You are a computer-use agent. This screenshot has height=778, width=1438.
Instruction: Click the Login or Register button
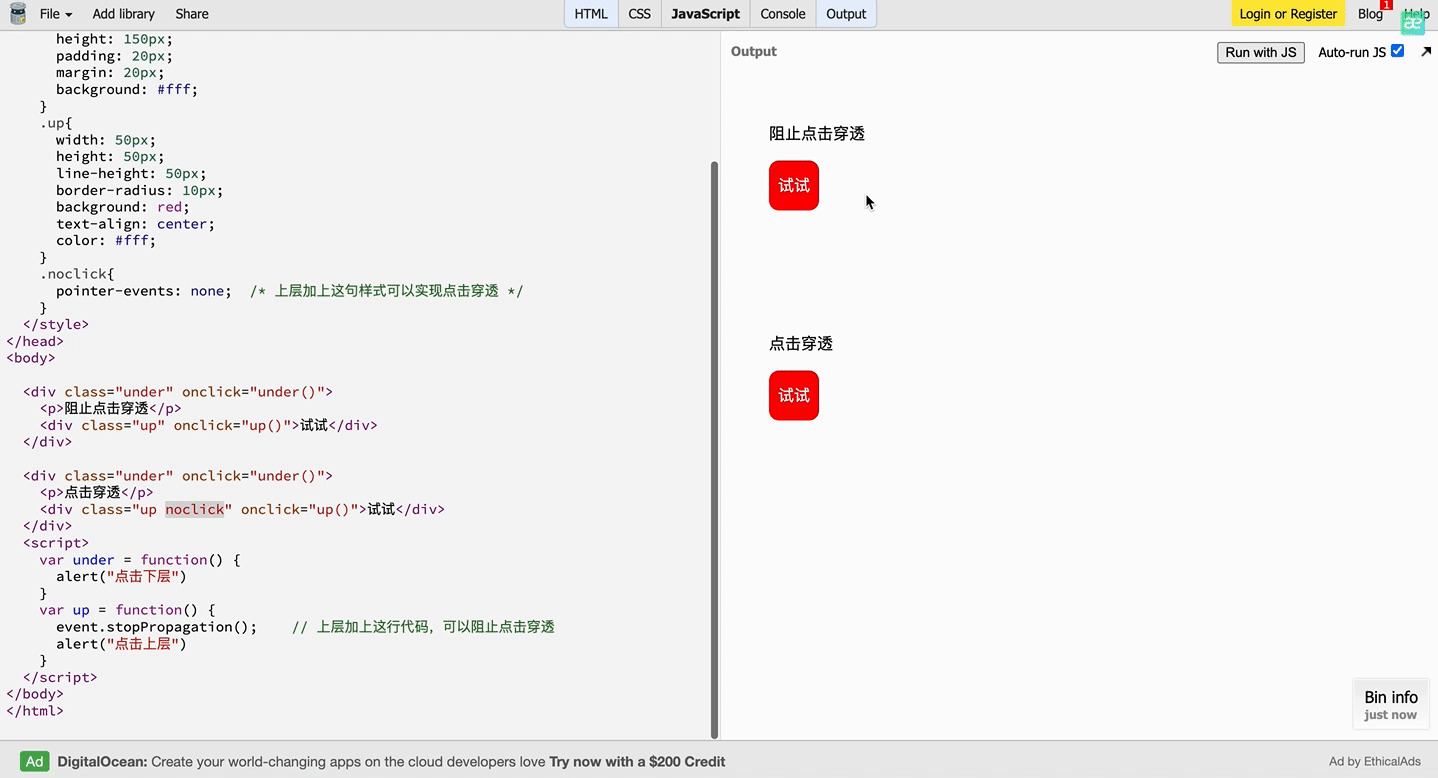pyautogui.click(x=1288, y=14)
